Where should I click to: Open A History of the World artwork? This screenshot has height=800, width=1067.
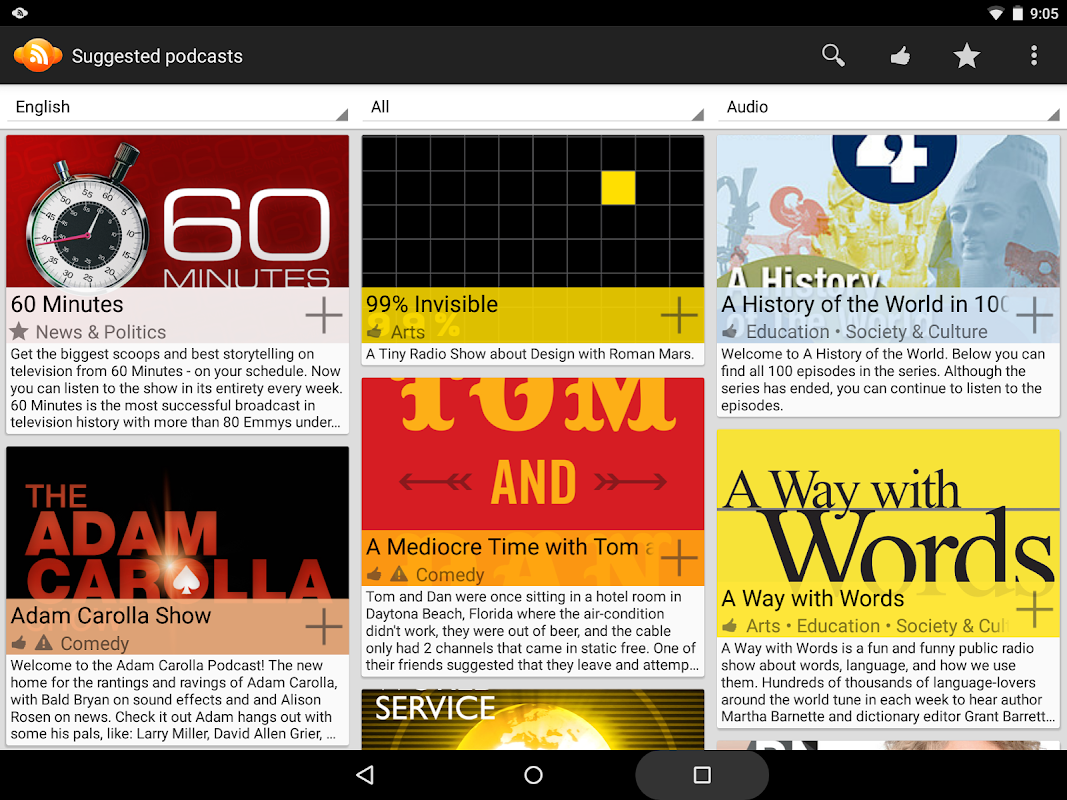tap(889, 212)
